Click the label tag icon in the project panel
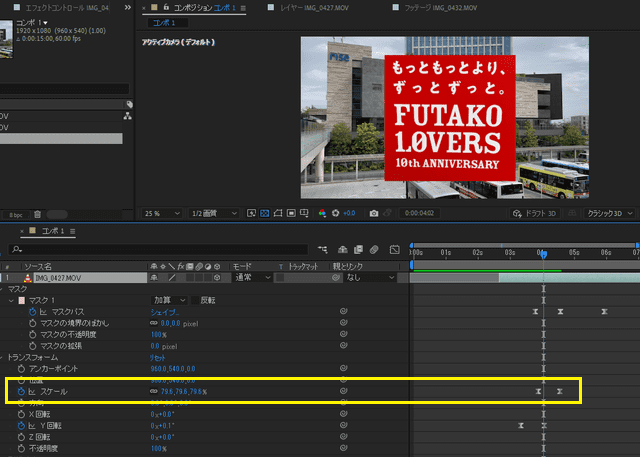The height and width of the screenshot is (457, 640). (129, 104)
